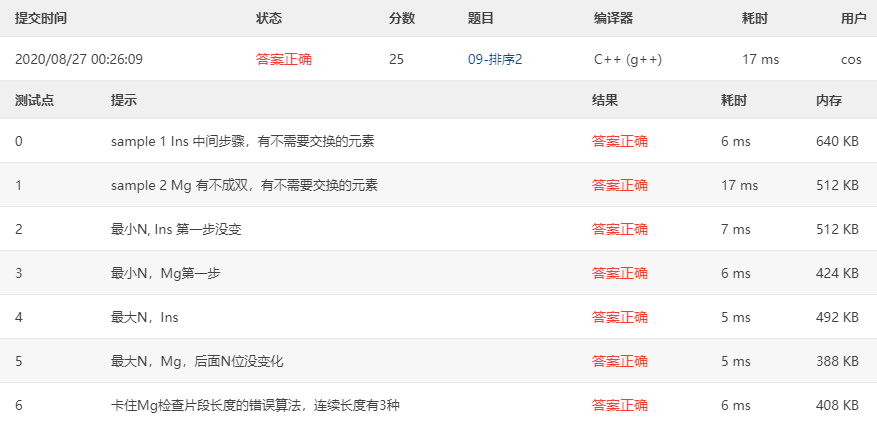877x422 pixels.
Task: Click the sample 2 Mg hint text
Action: click(244, 185)
